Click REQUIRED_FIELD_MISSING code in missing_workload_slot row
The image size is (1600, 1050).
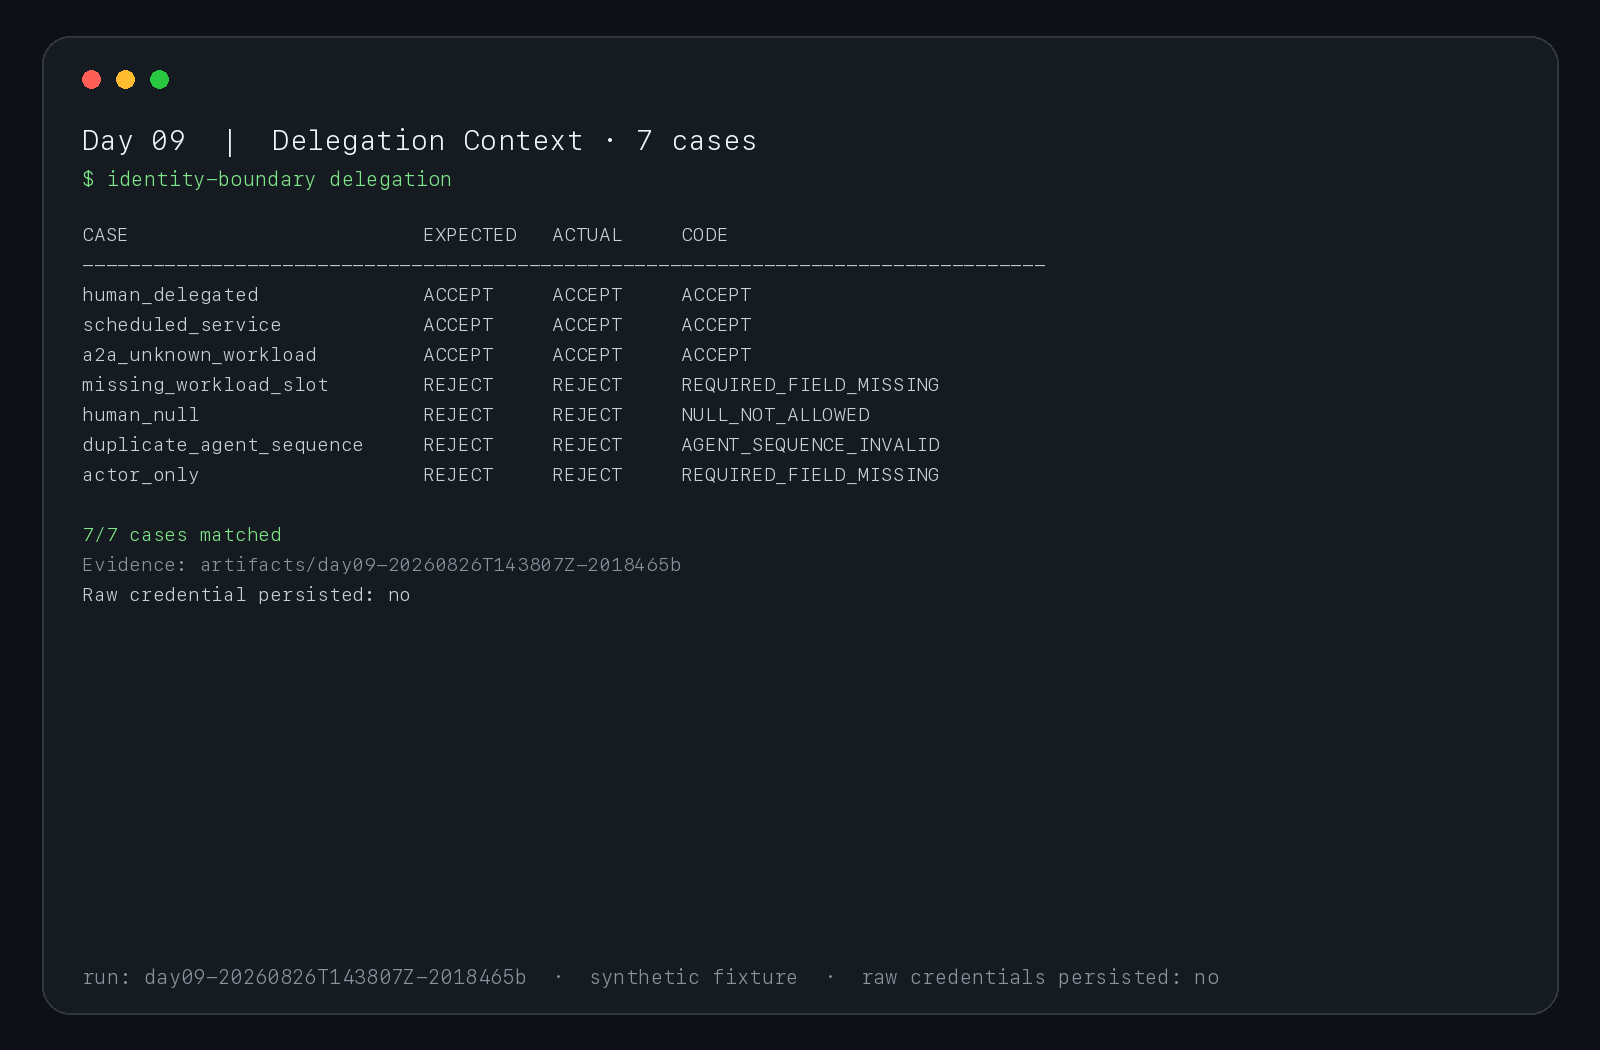pyautogui.click(x=810, y=385)
